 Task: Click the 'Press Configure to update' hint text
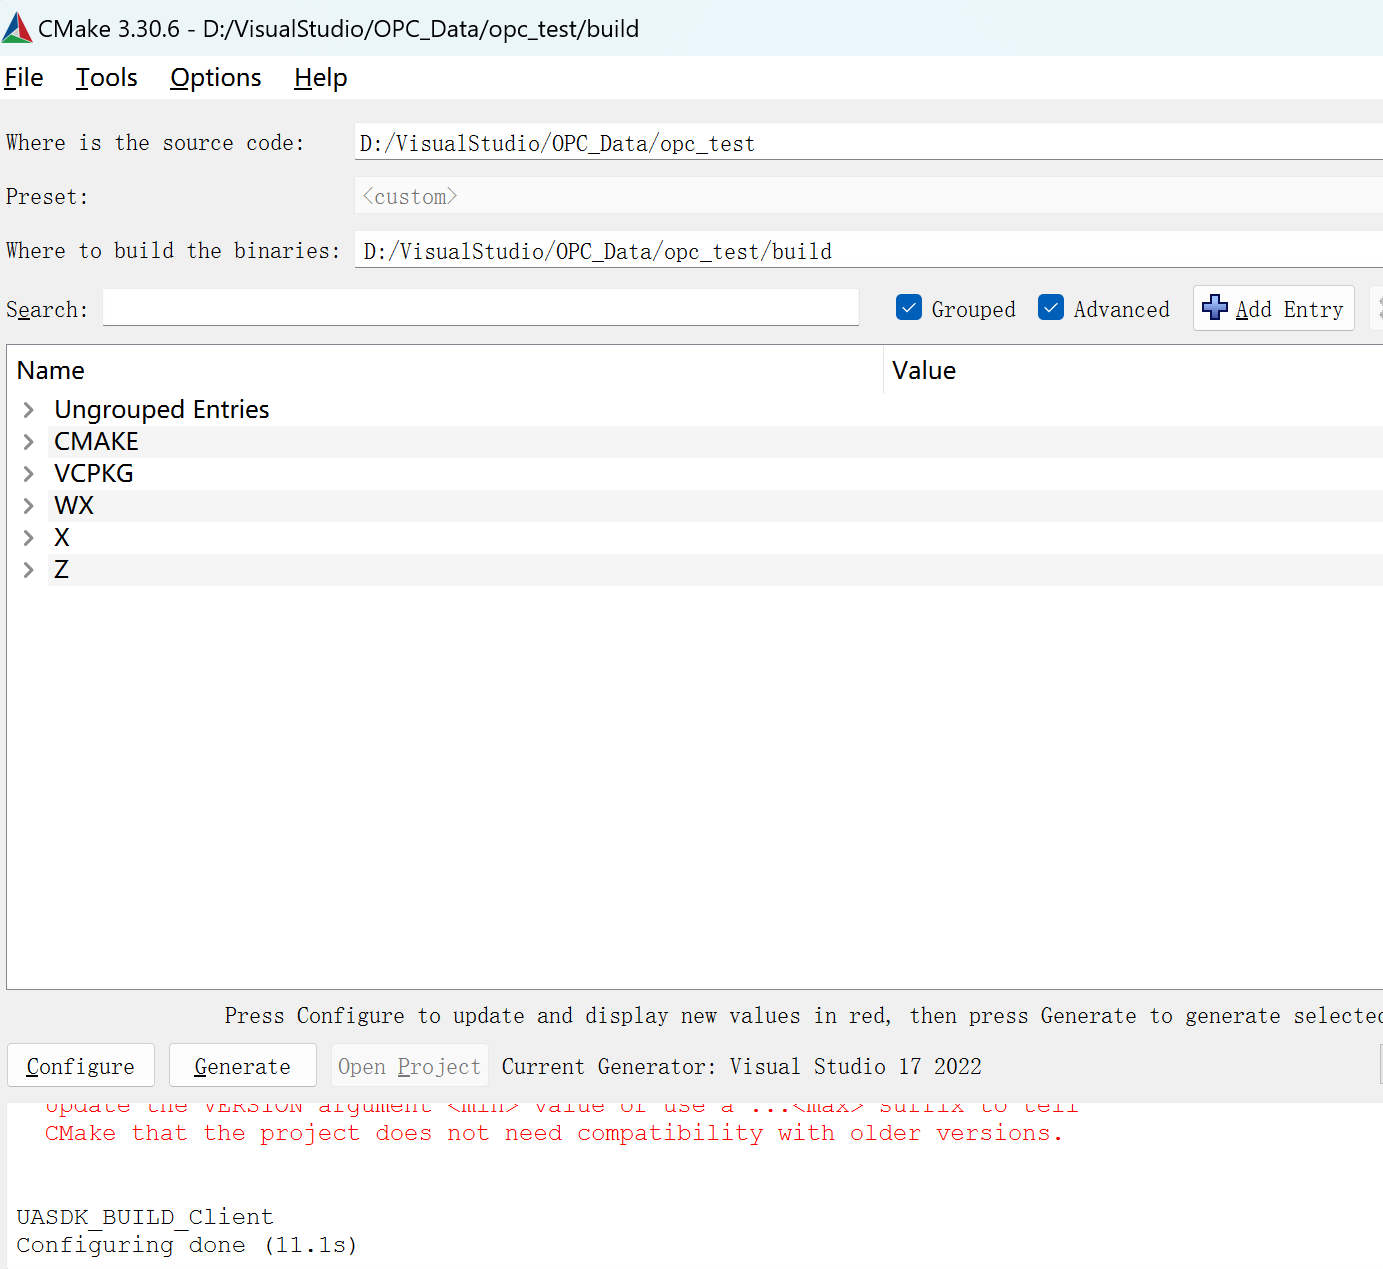pos(803,1016)
